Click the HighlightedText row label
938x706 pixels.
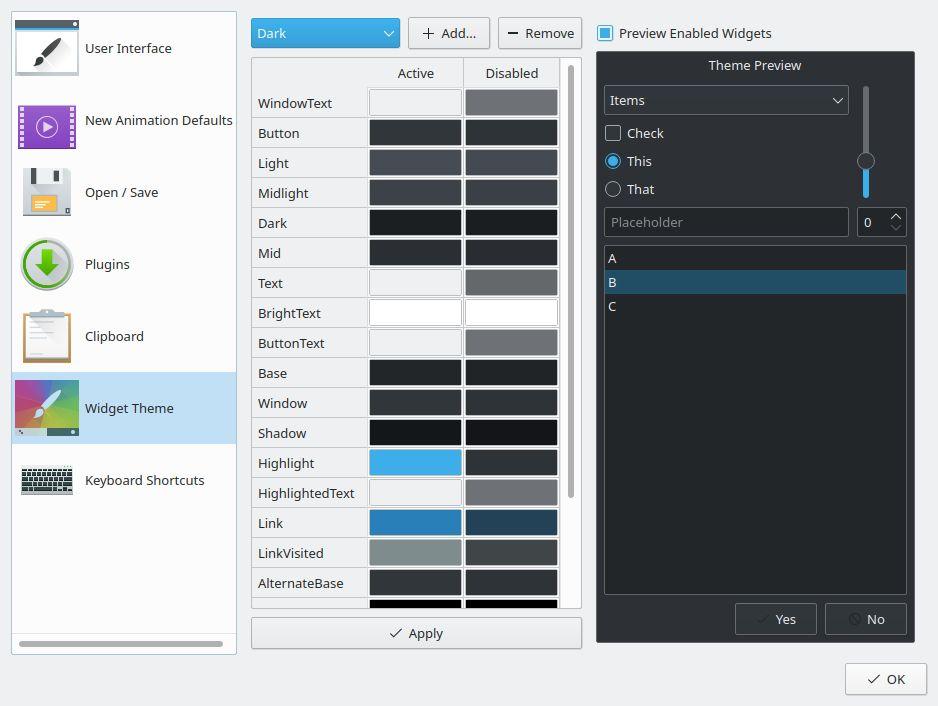pyautogui.click(x=306, y=493)
